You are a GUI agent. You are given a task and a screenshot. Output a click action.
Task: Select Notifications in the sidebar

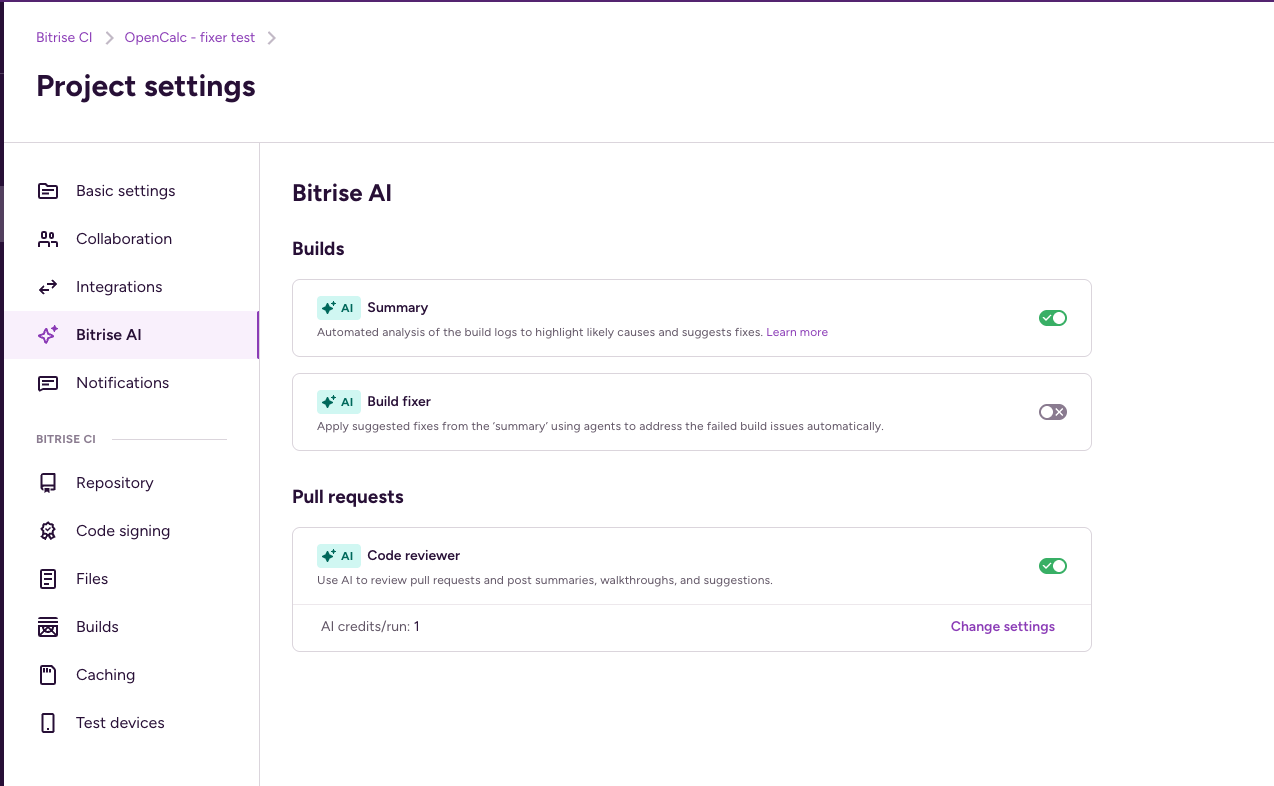click(x=122, y=382)
